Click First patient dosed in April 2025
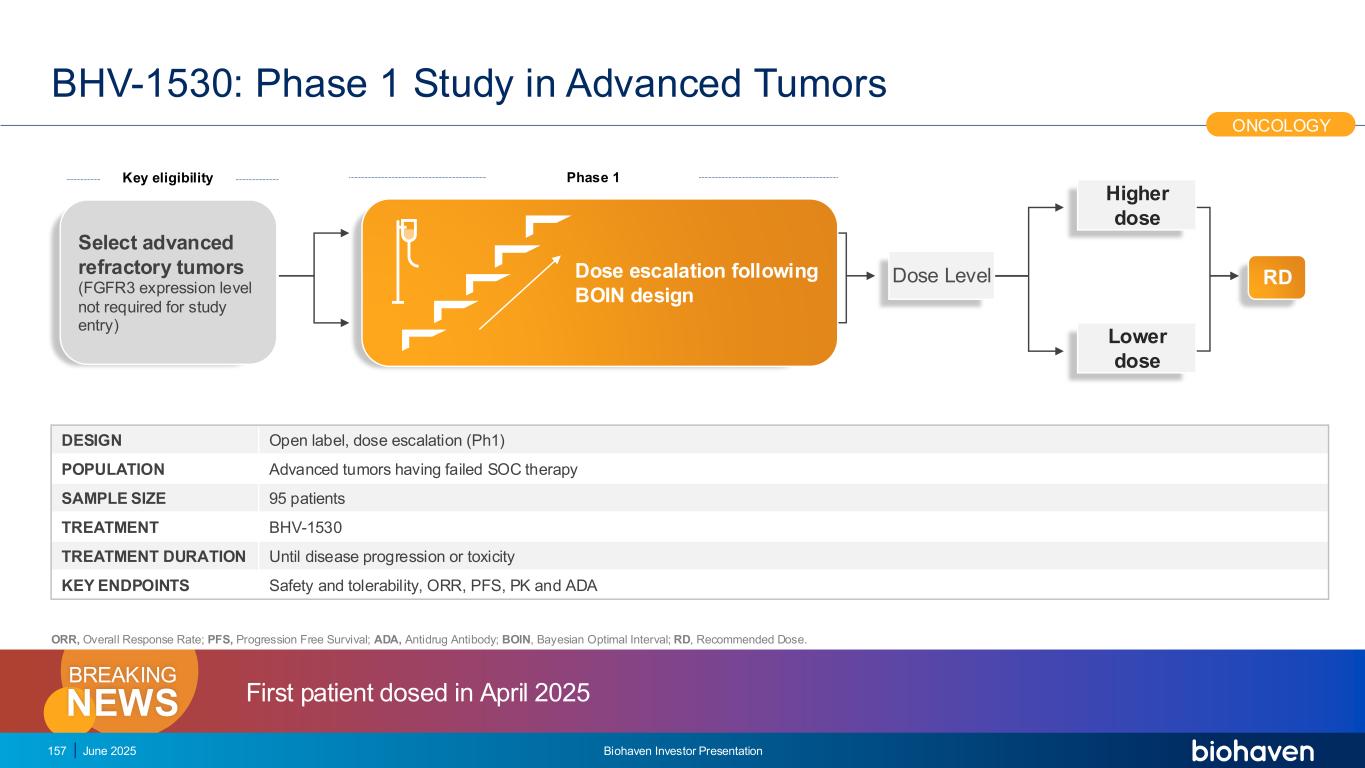1365x768 pixels. coord(418,692)
